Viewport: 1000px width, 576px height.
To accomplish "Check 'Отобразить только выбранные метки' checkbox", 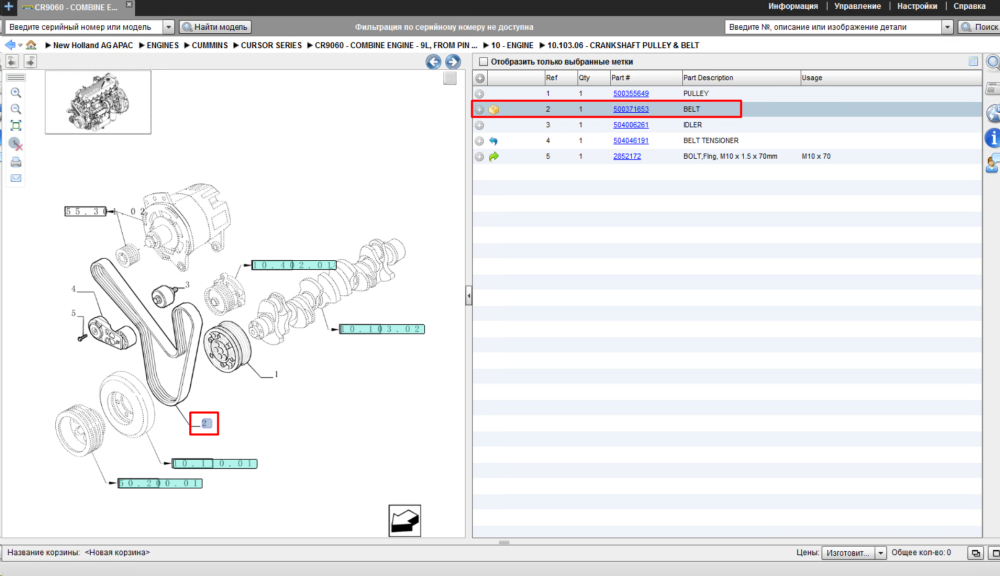I will [483, 62].
